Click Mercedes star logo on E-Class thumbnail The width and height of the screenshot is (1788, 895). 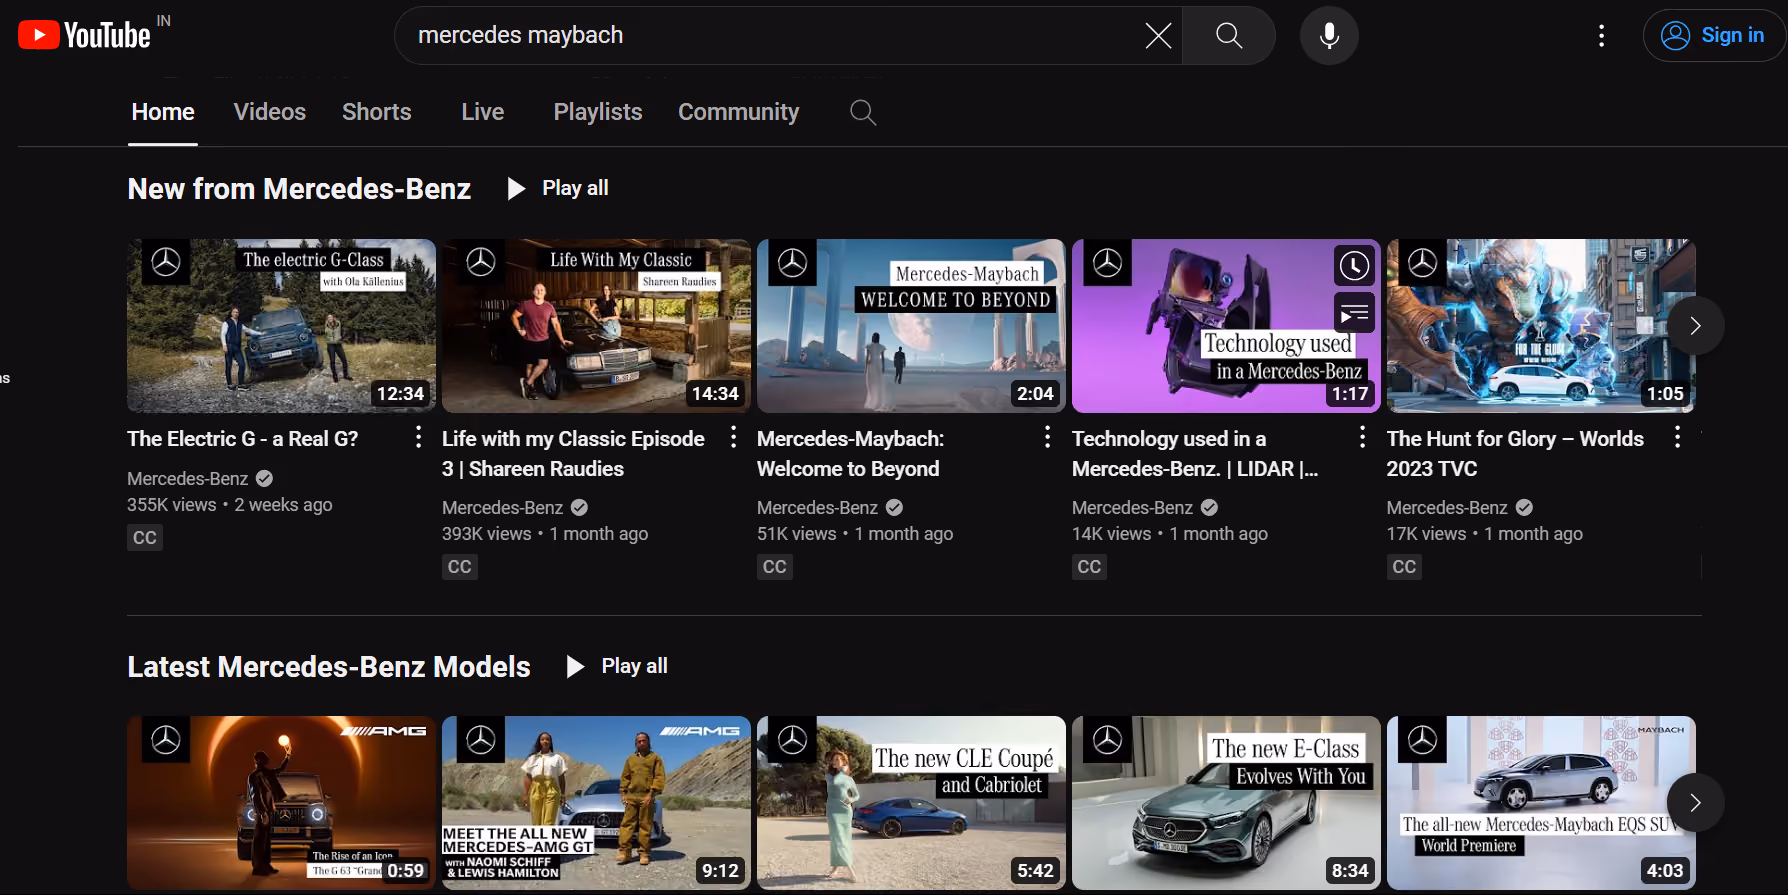tap(1107, 740)
